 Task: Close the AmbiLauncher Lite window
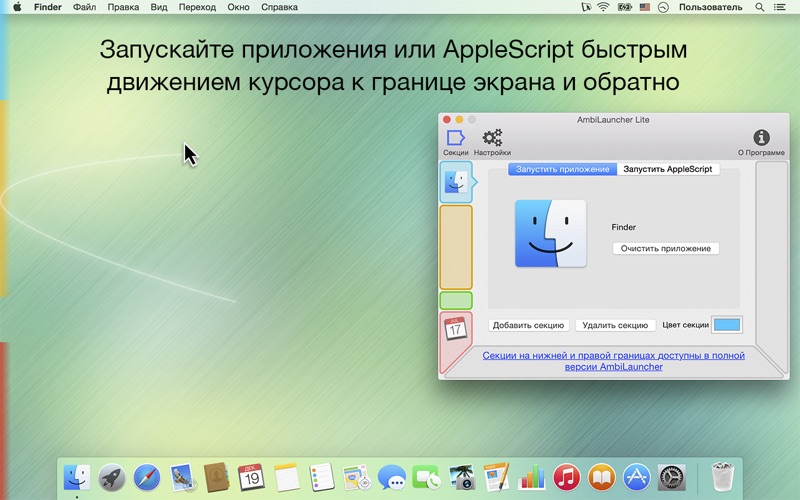point(447,119)
